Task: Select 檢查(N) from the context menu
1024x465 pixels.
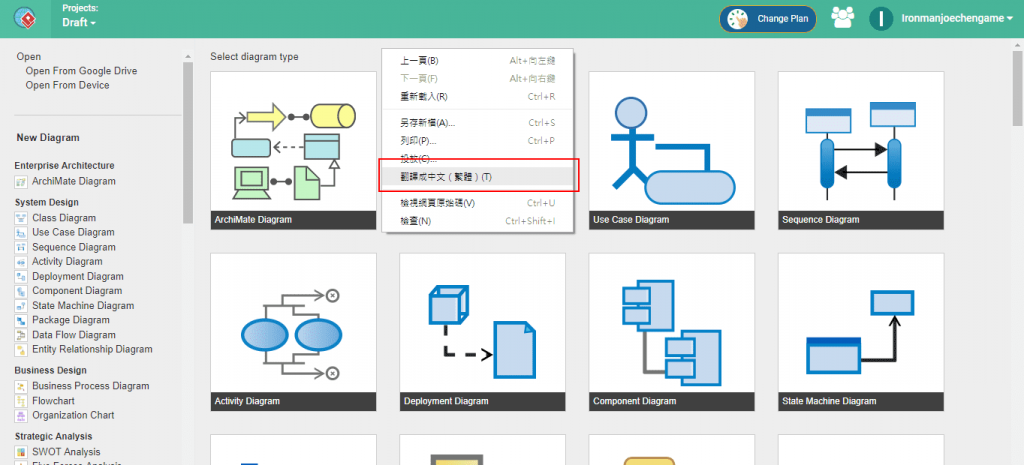Action: pos(477,221)
